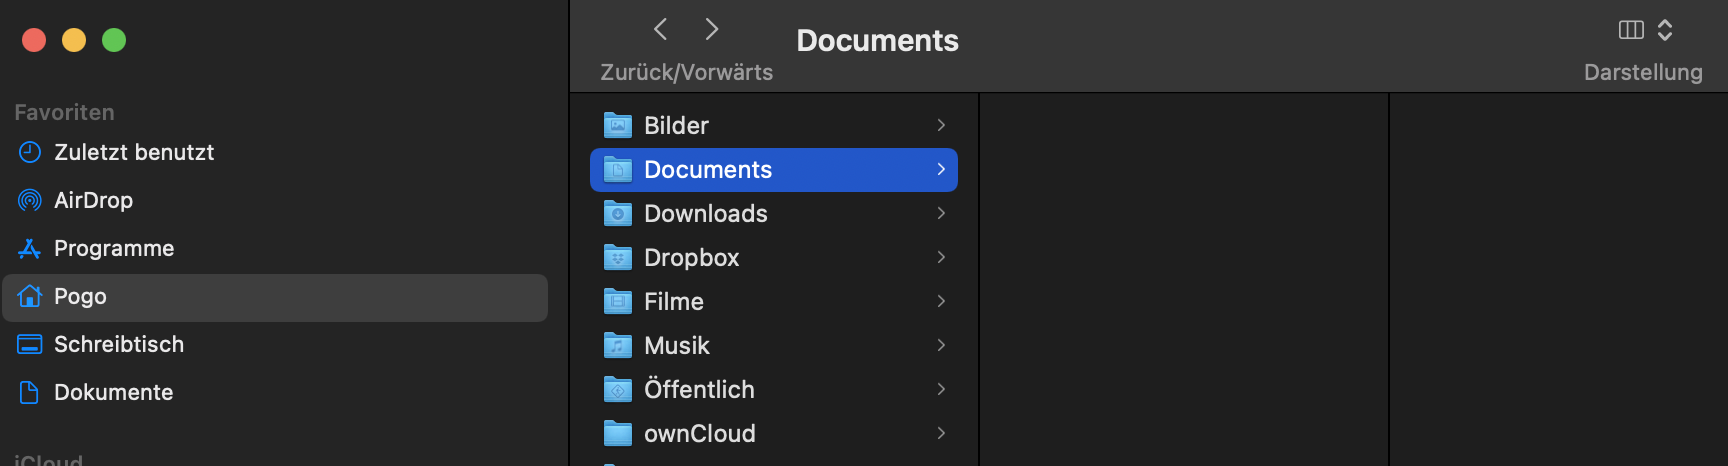The height and width of the screenshot is (466, 1728).
Task: Expand Öffentlich folder via its chevron
Action: [941, 389]
